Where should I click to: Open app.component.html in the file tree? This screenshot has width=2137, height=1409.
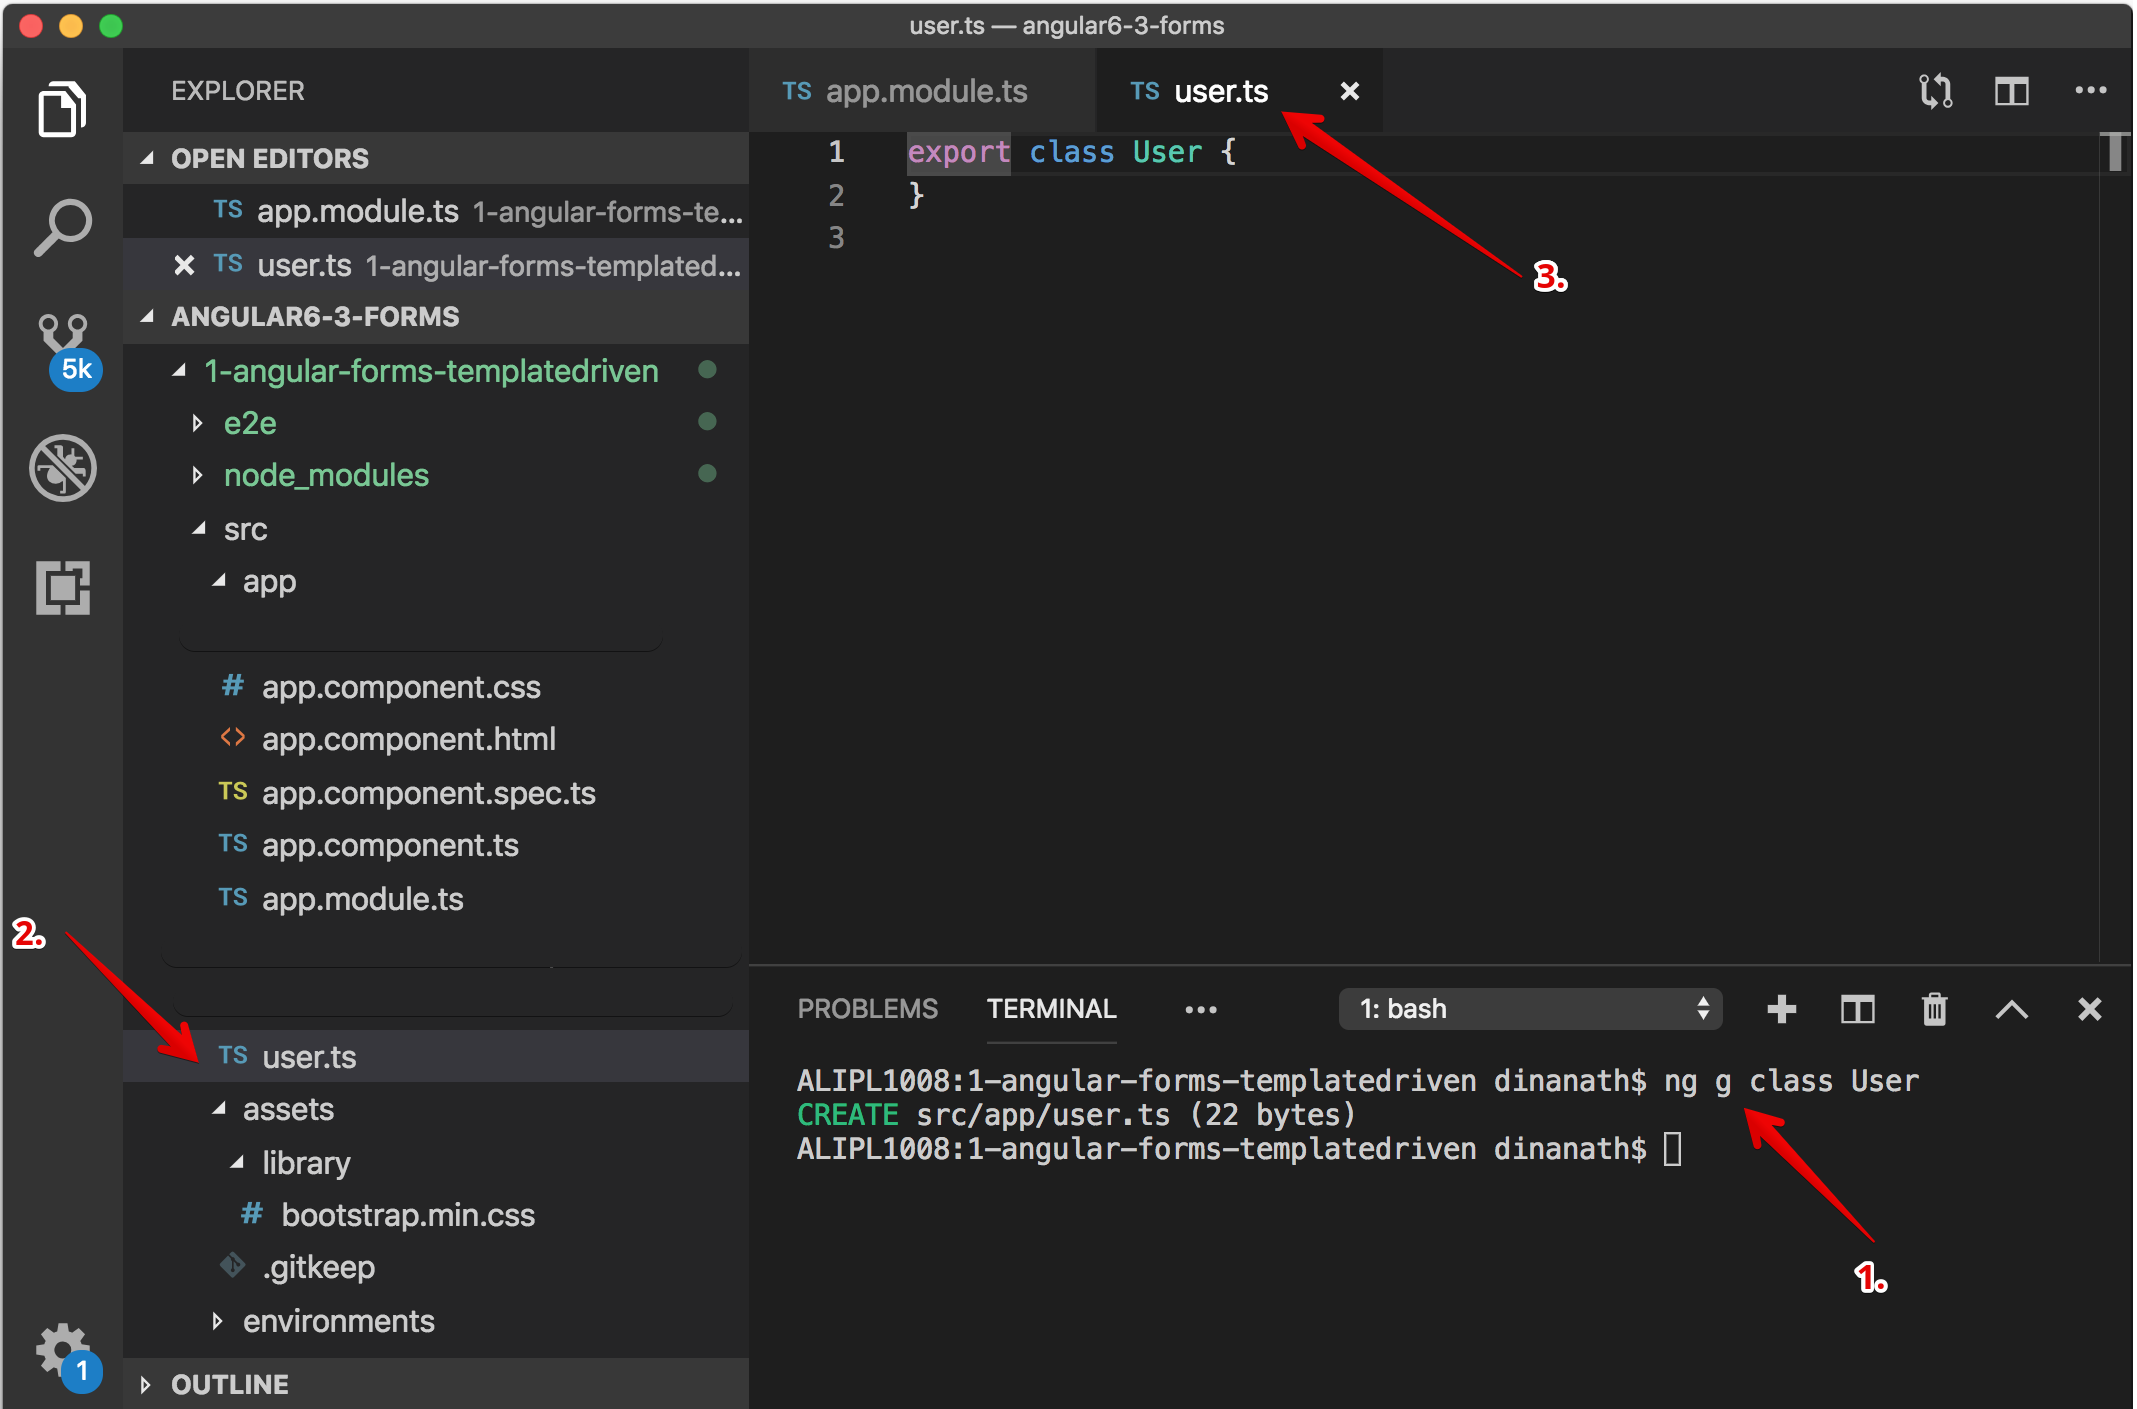pos(408,739)
